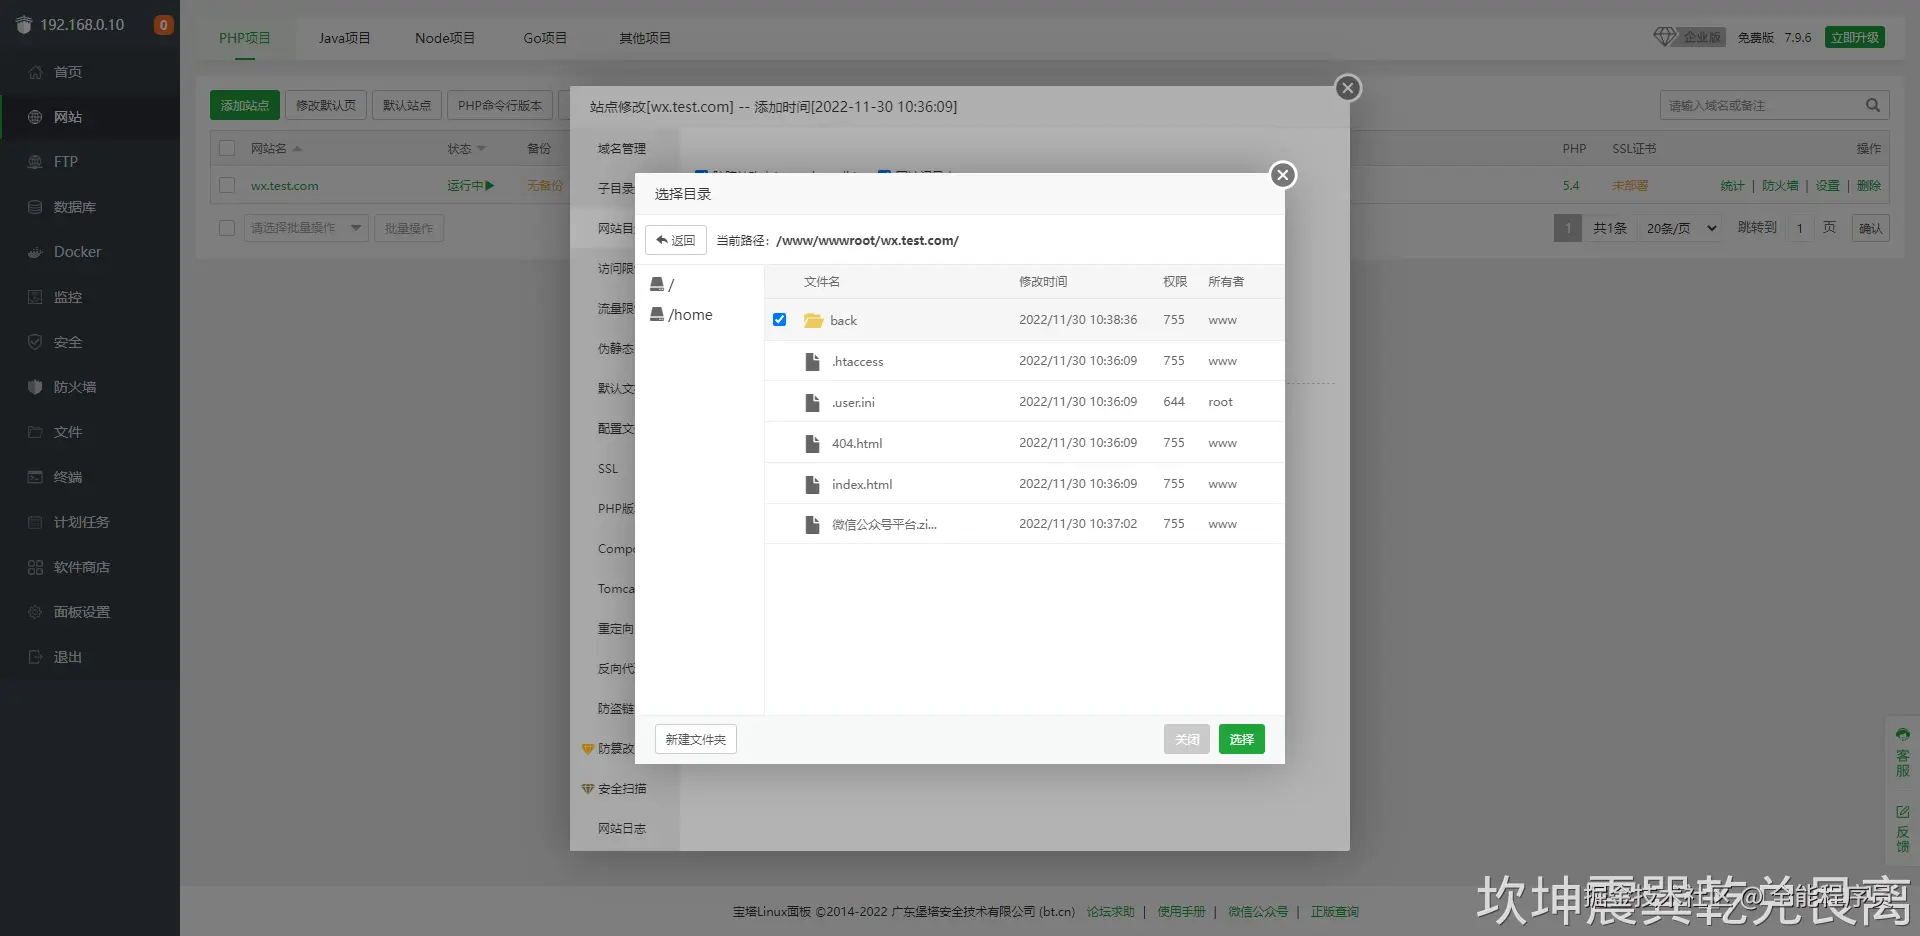Open the 数据库 sidebar icon

click(35, 207)
